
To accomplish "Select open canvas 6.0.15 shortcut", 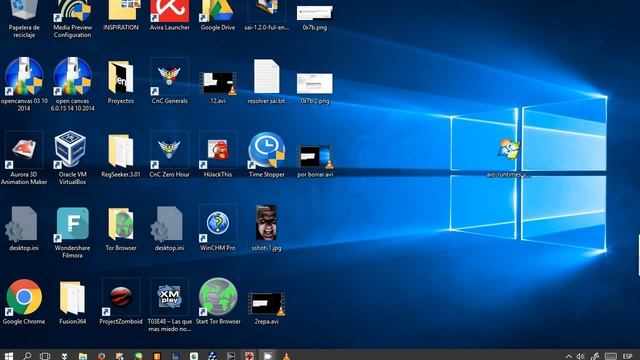I will tap(72, 84).
